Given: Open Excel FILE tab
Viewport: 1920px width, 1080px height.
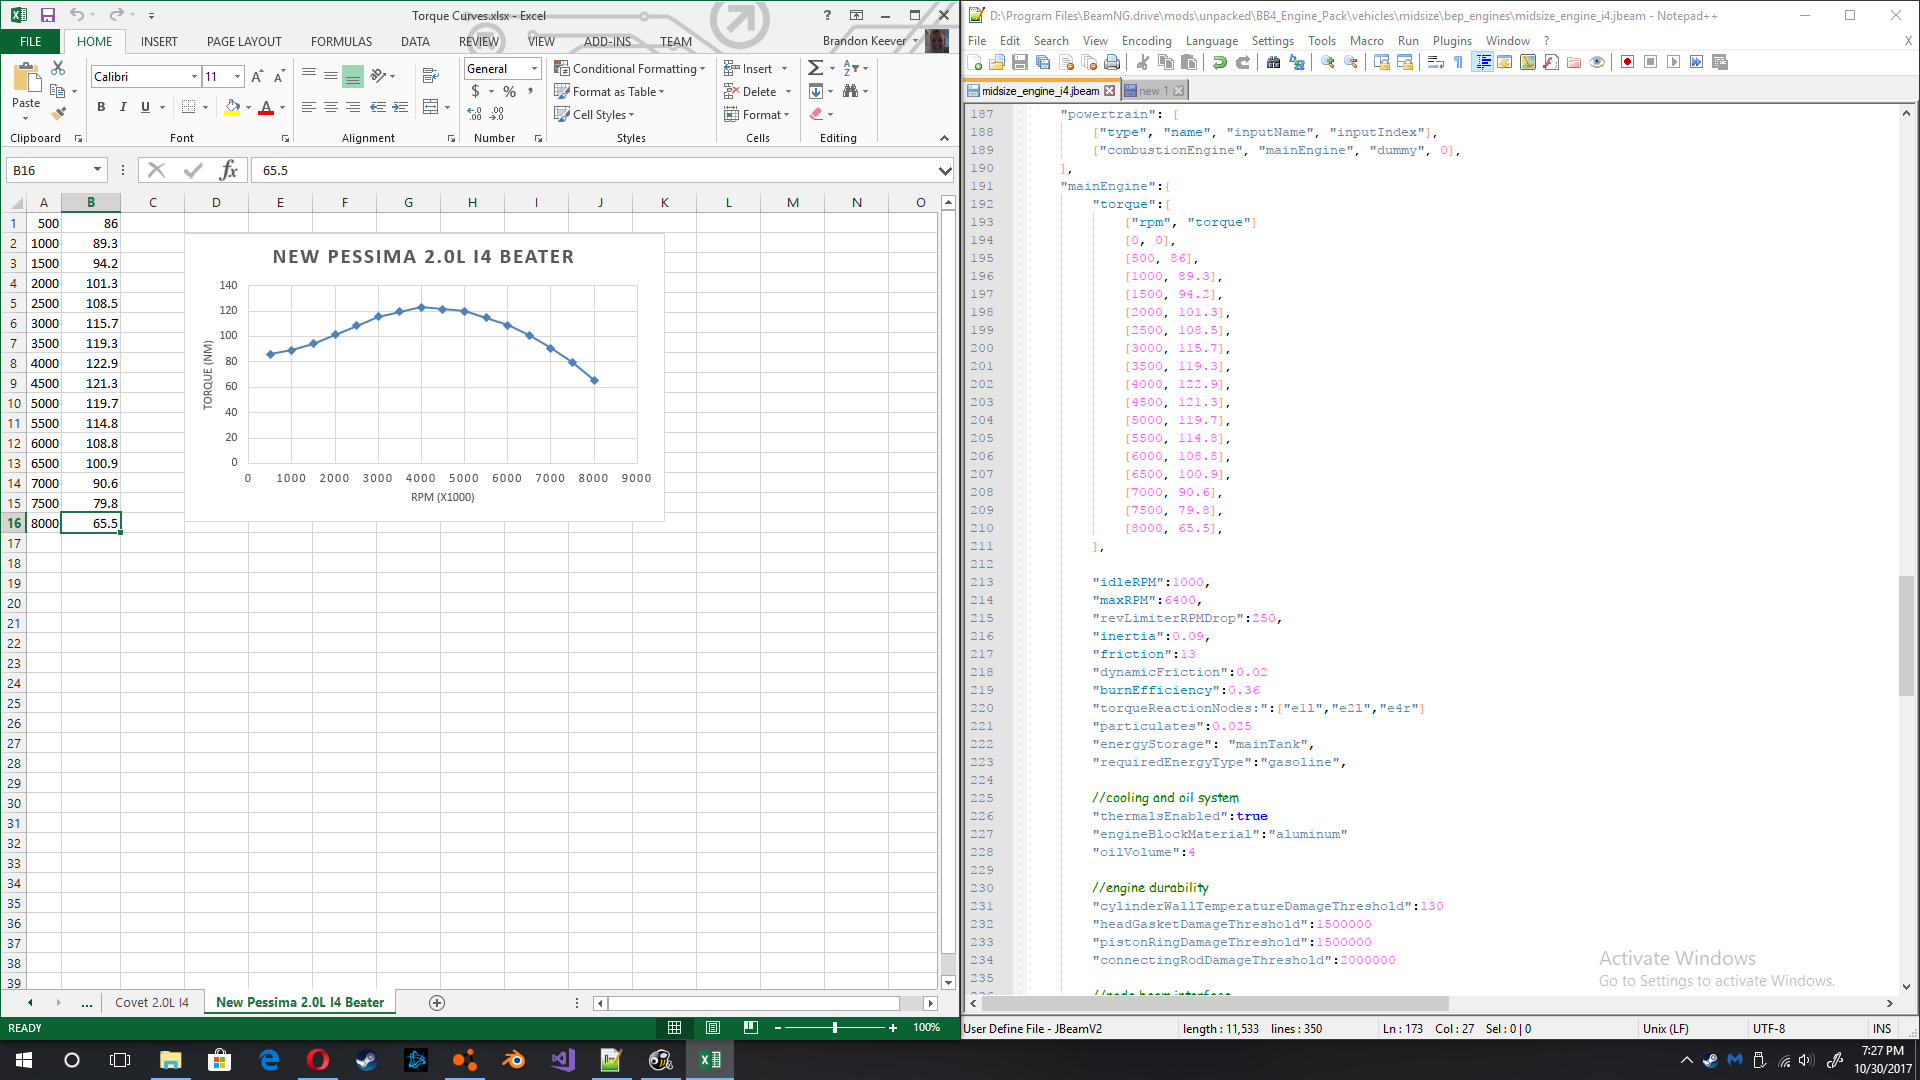Looking at the screenshot, I should [x=30, y=41].
